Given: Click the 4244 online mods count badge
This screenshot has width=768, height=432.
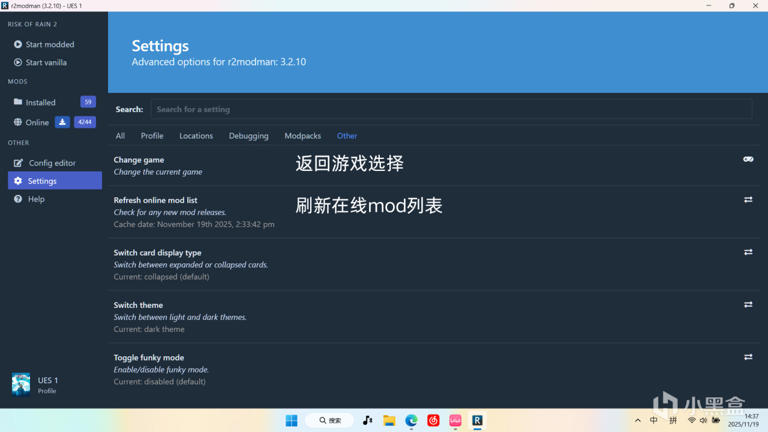Looking at the screenshot, I should [x=85, y=122].
